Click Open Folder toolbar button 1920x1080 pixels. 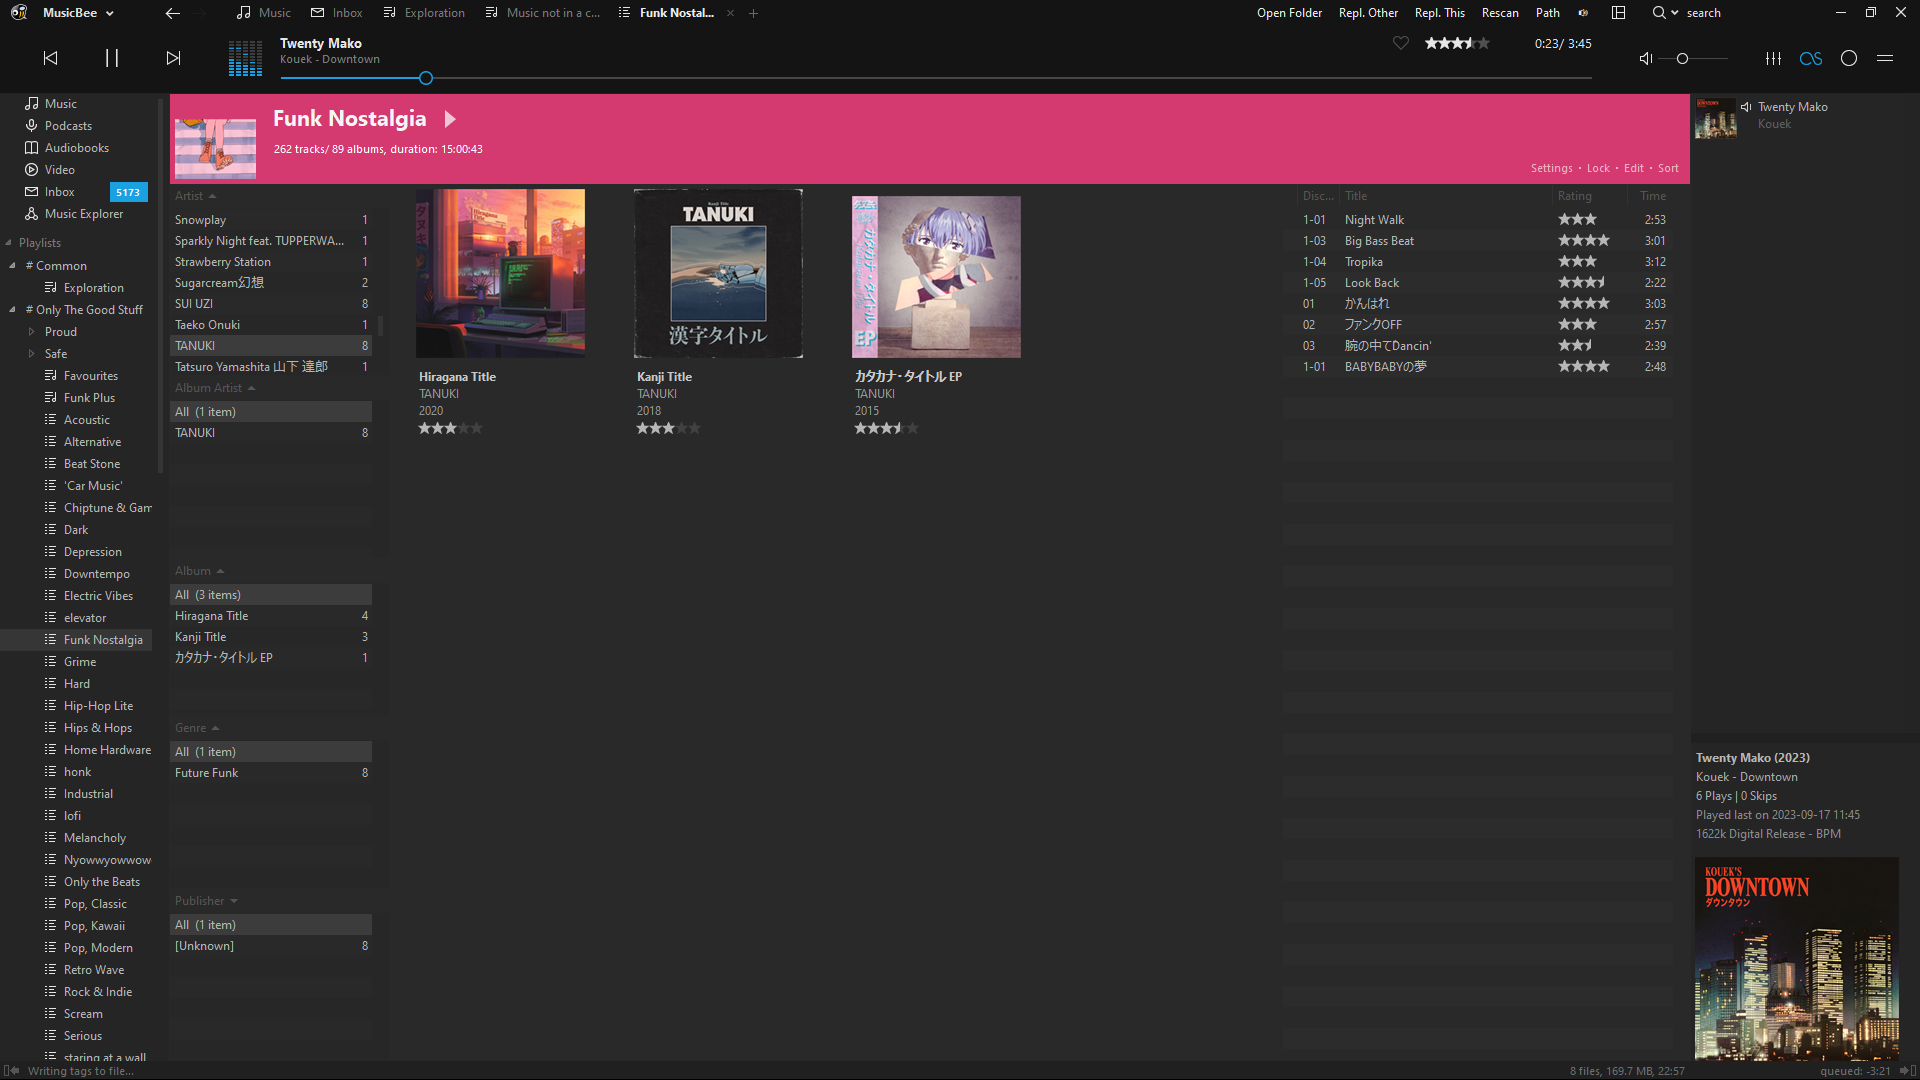click(1289, 13)
